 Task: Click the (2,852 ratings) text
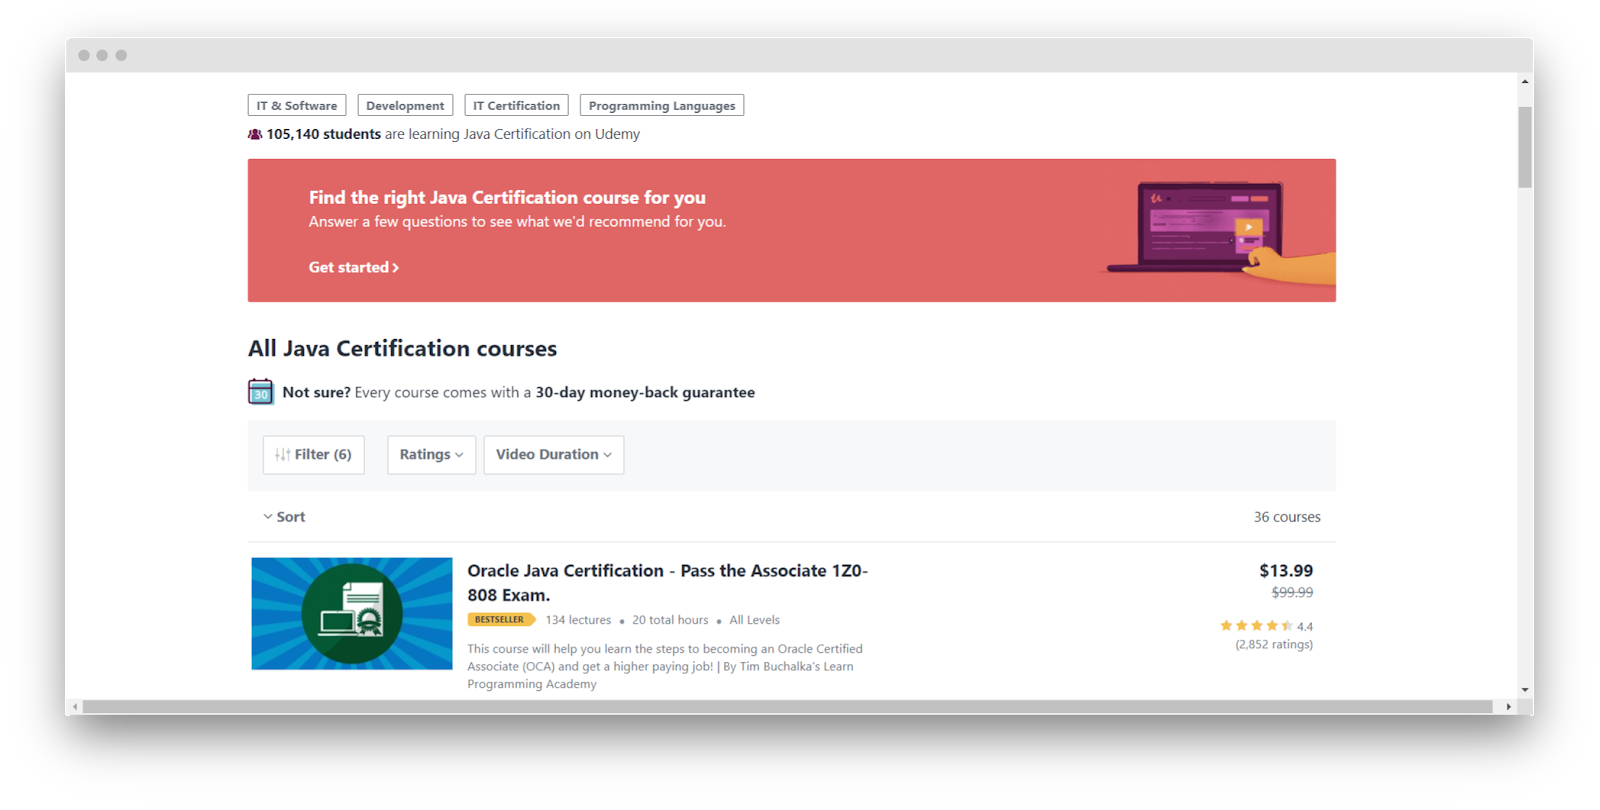[1274, 645]
